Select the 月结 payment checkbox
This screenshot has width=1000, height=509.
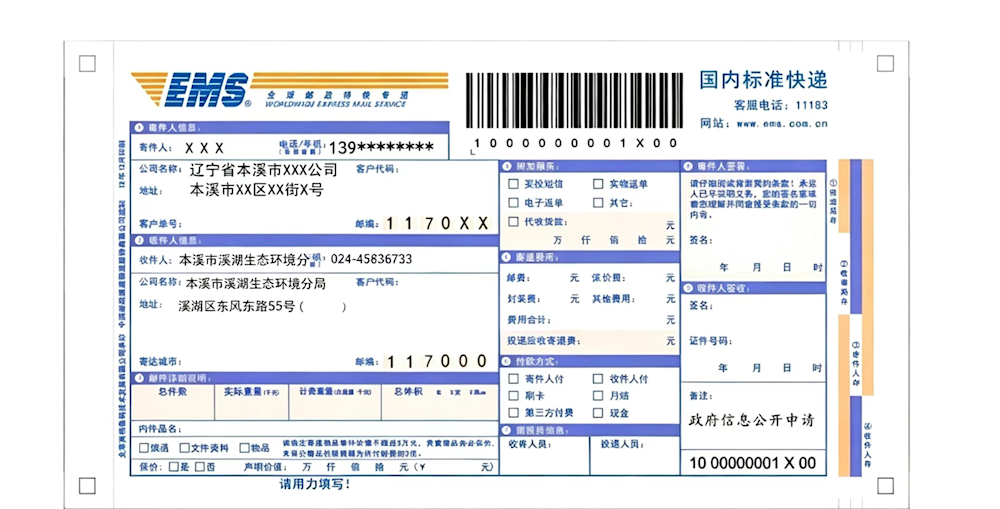pyautogui.click(x=598, y=395)
